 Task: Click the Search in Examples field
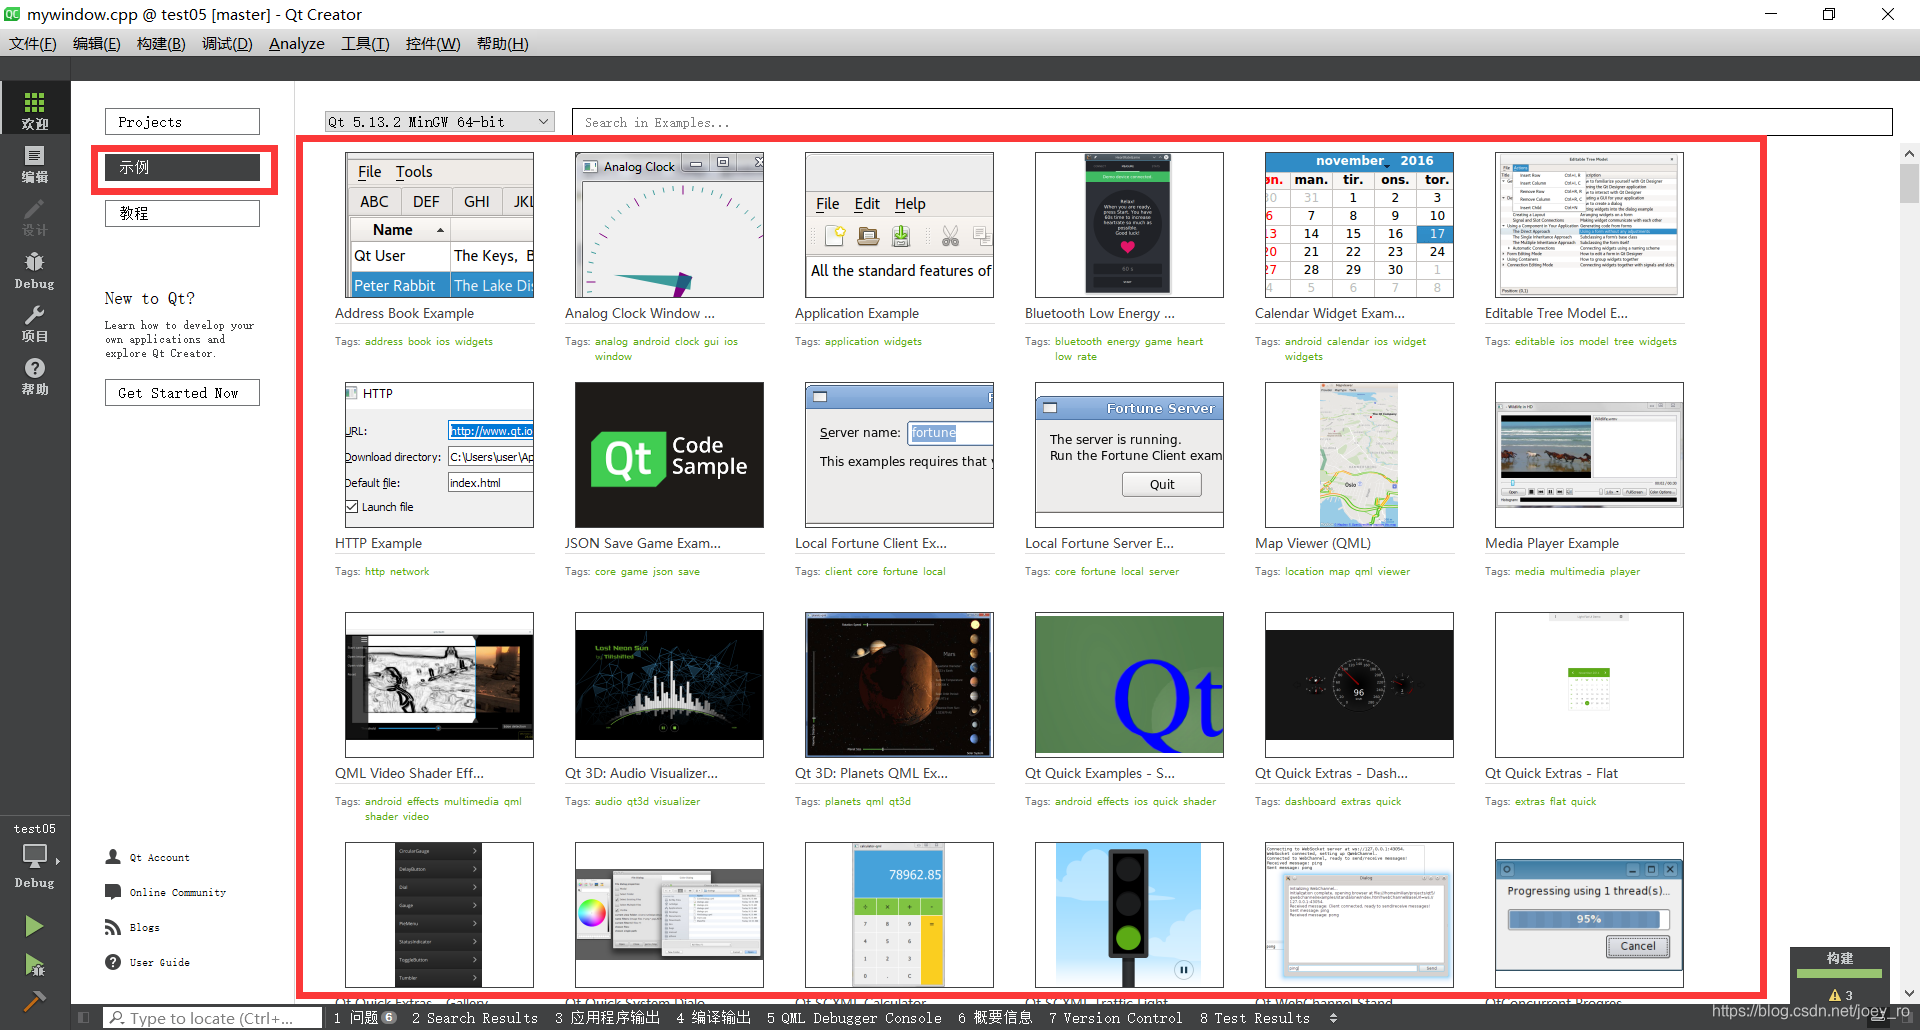coord(1232,122)
